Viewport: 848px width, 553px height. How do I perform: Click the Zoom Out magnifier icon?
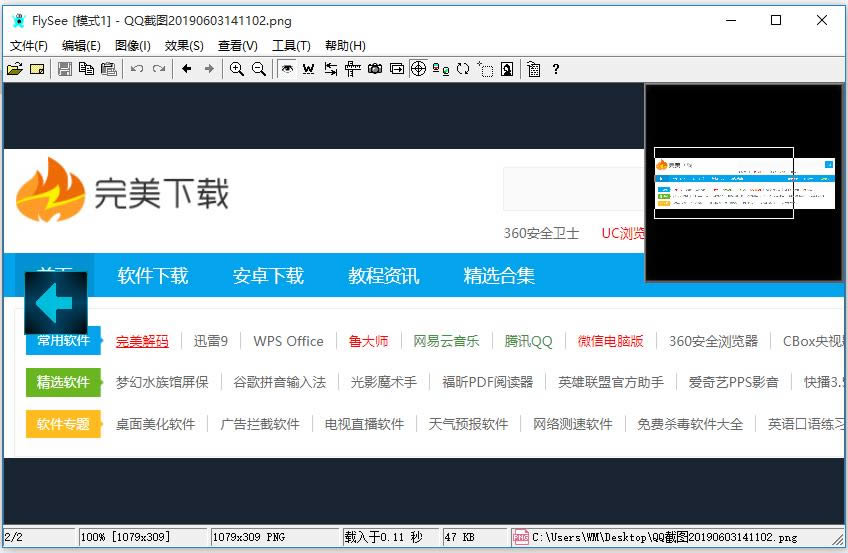coord(259,69)
